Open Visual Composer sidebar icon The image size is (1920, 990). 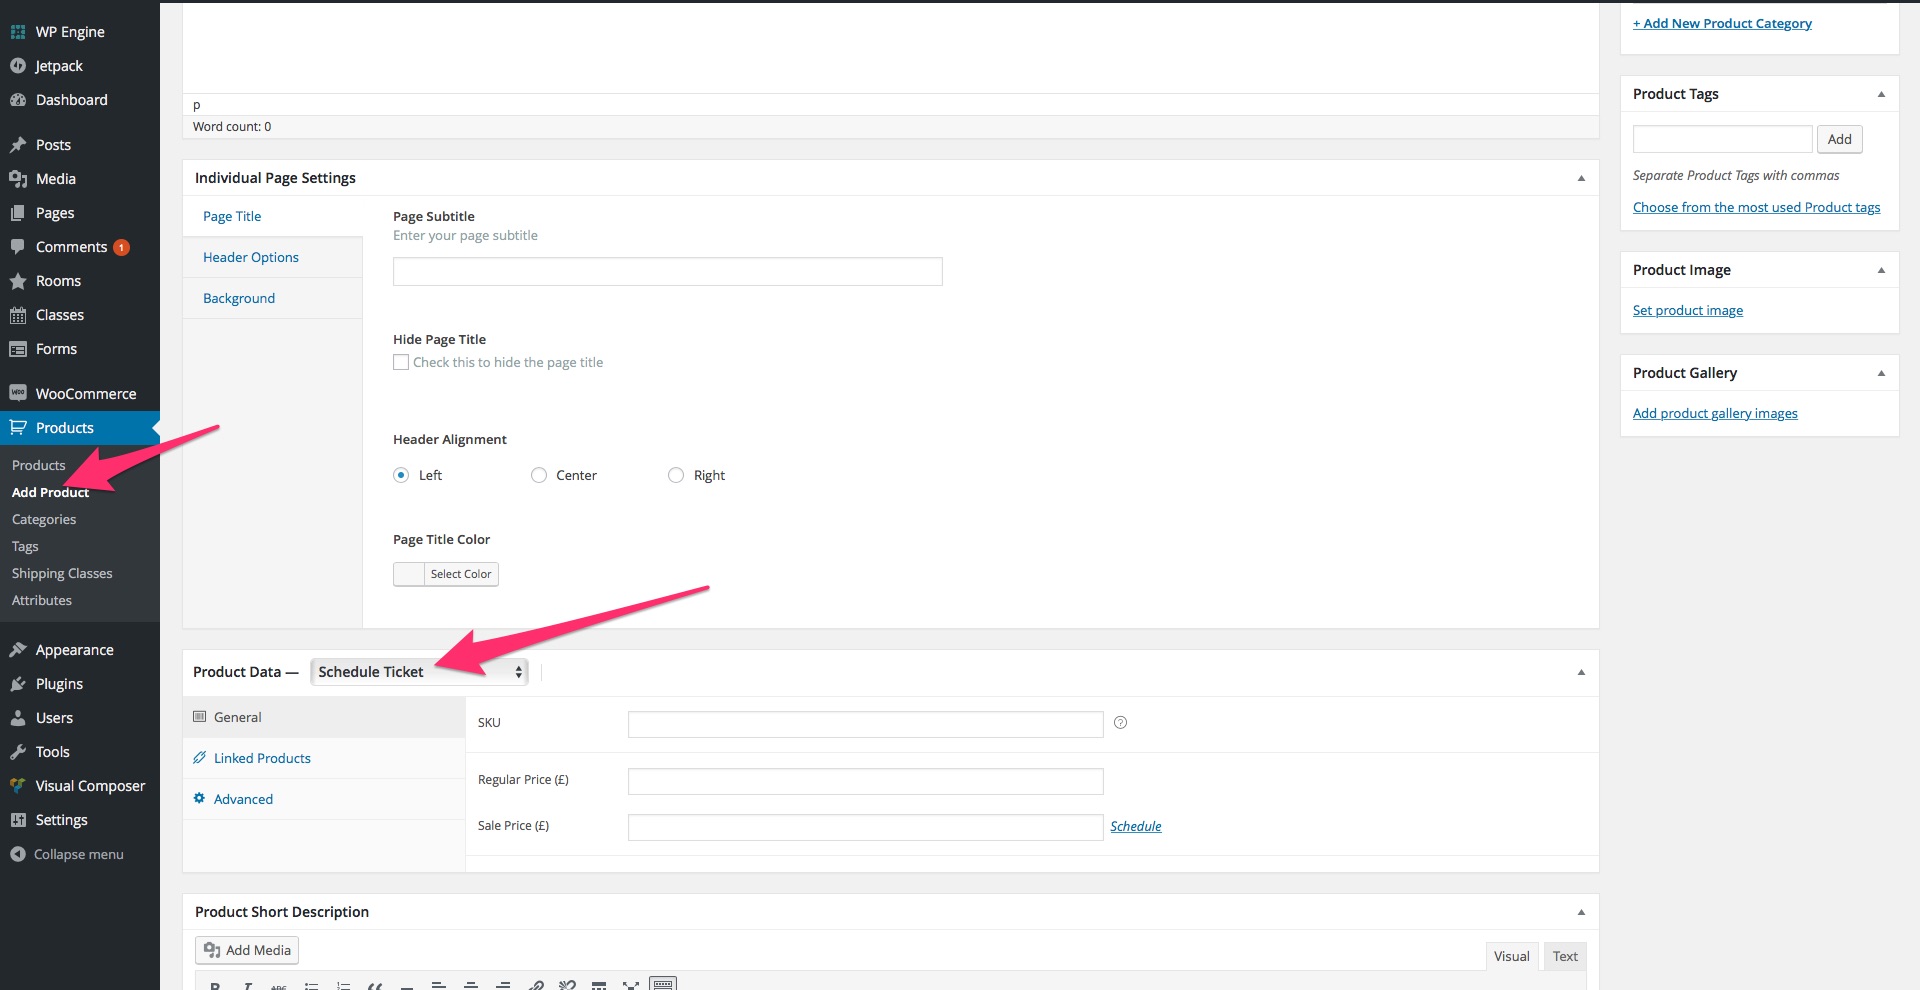(x=18, y=786)
